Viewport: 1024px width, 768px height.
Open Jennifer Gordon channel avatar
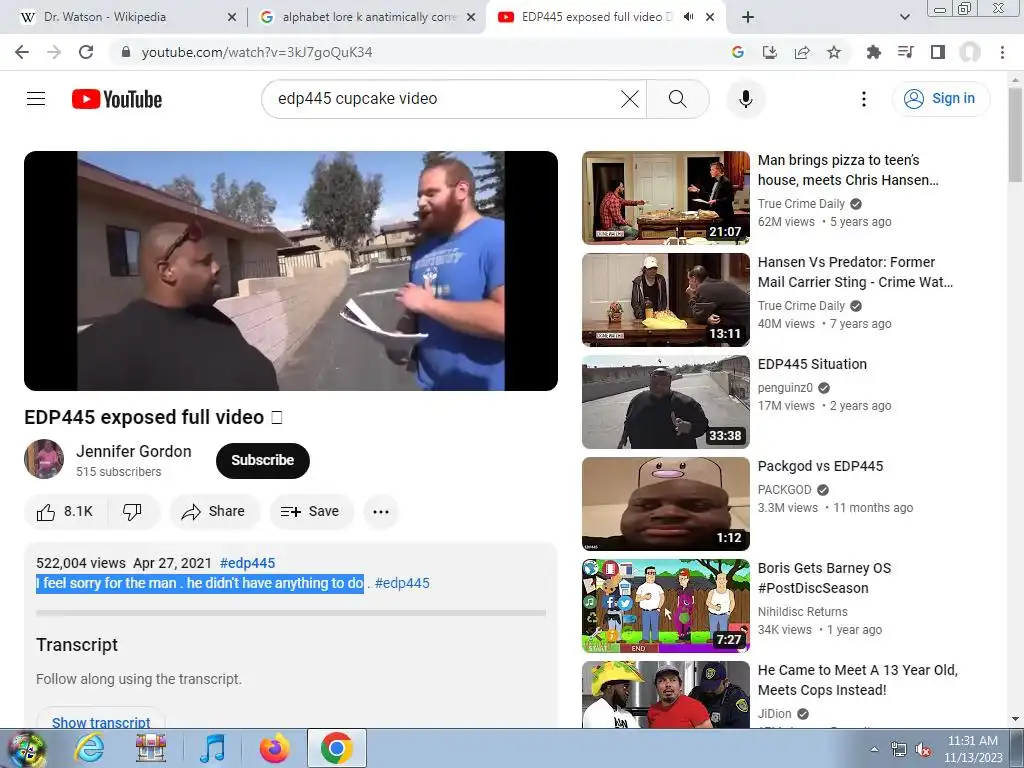[44, 459]
